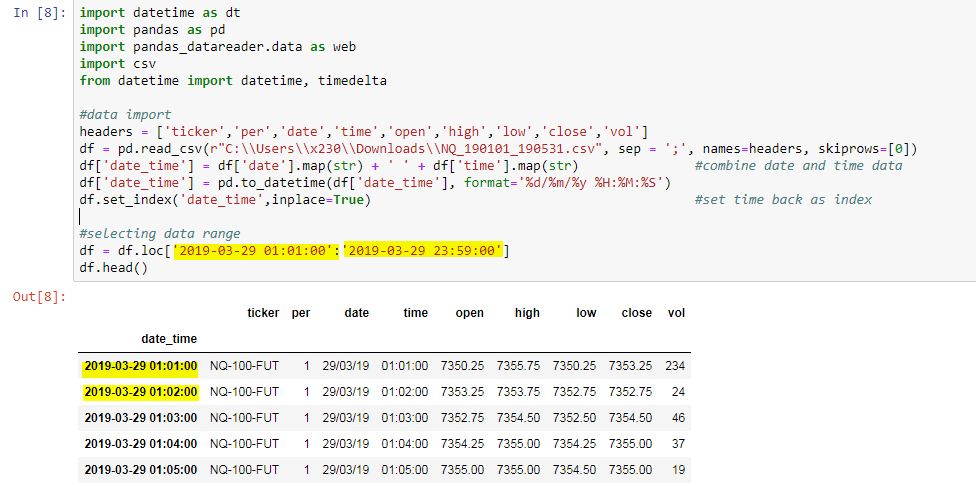
Task: Click the 'high' column header
Action: 527,313
